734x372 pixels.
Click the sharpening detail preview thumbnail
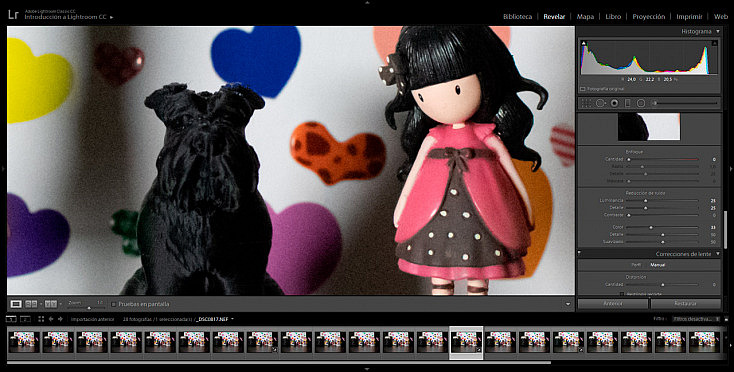(x=649, y=127)
